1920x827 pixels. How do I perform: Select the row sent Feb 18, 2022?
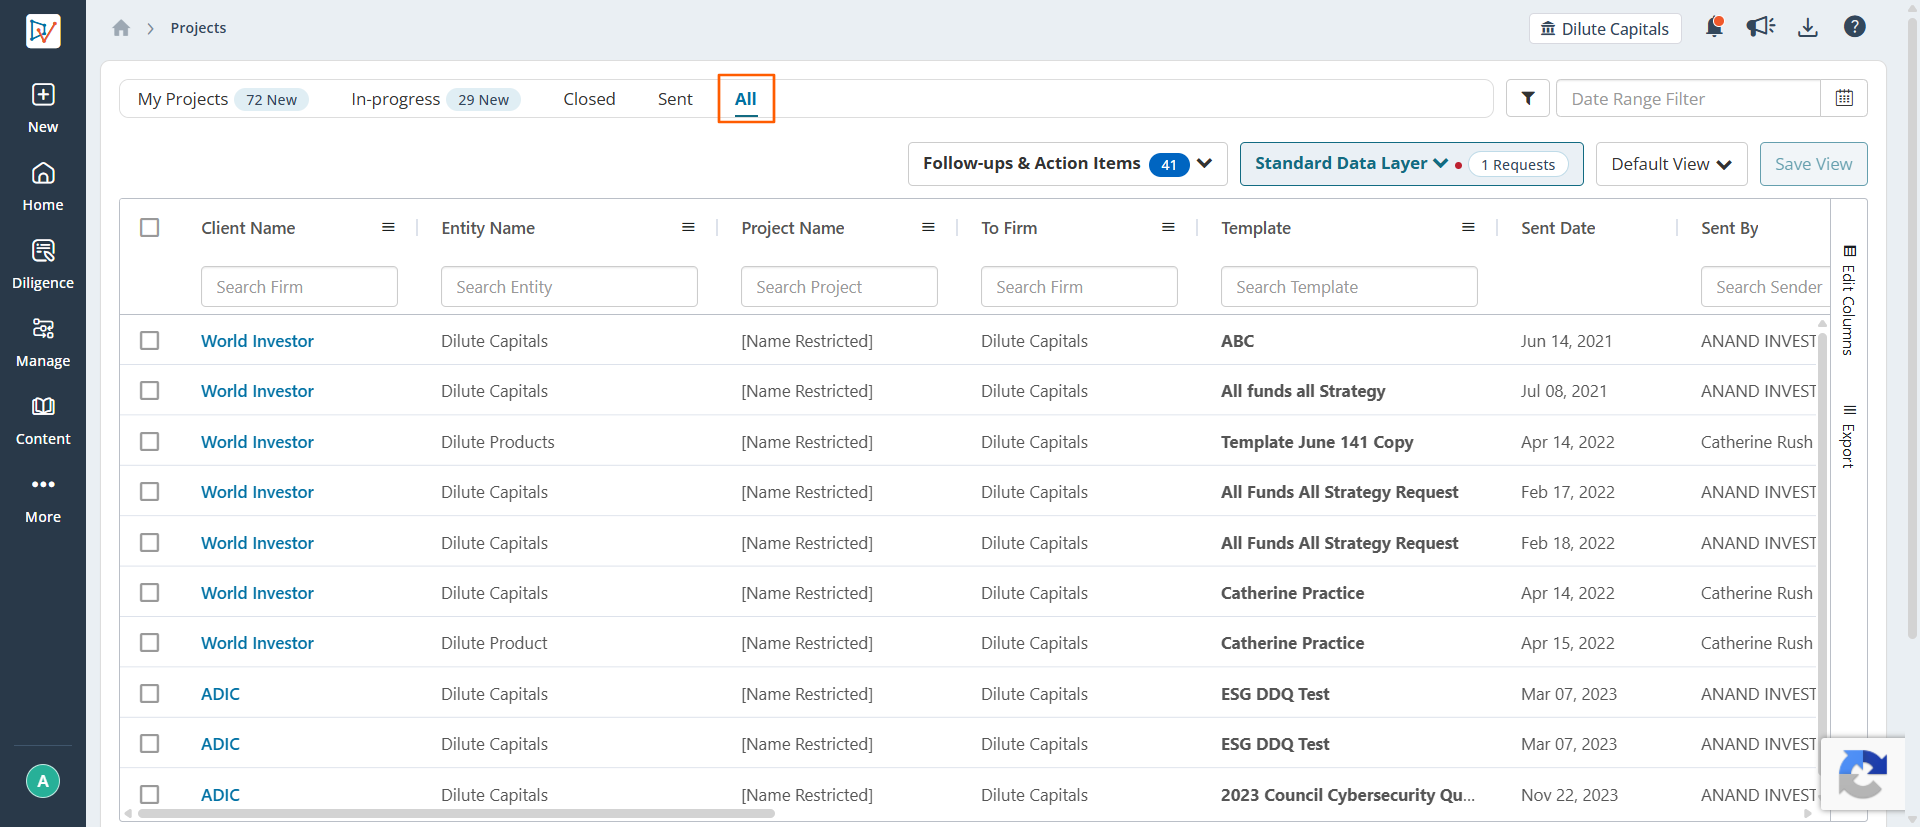150,543
